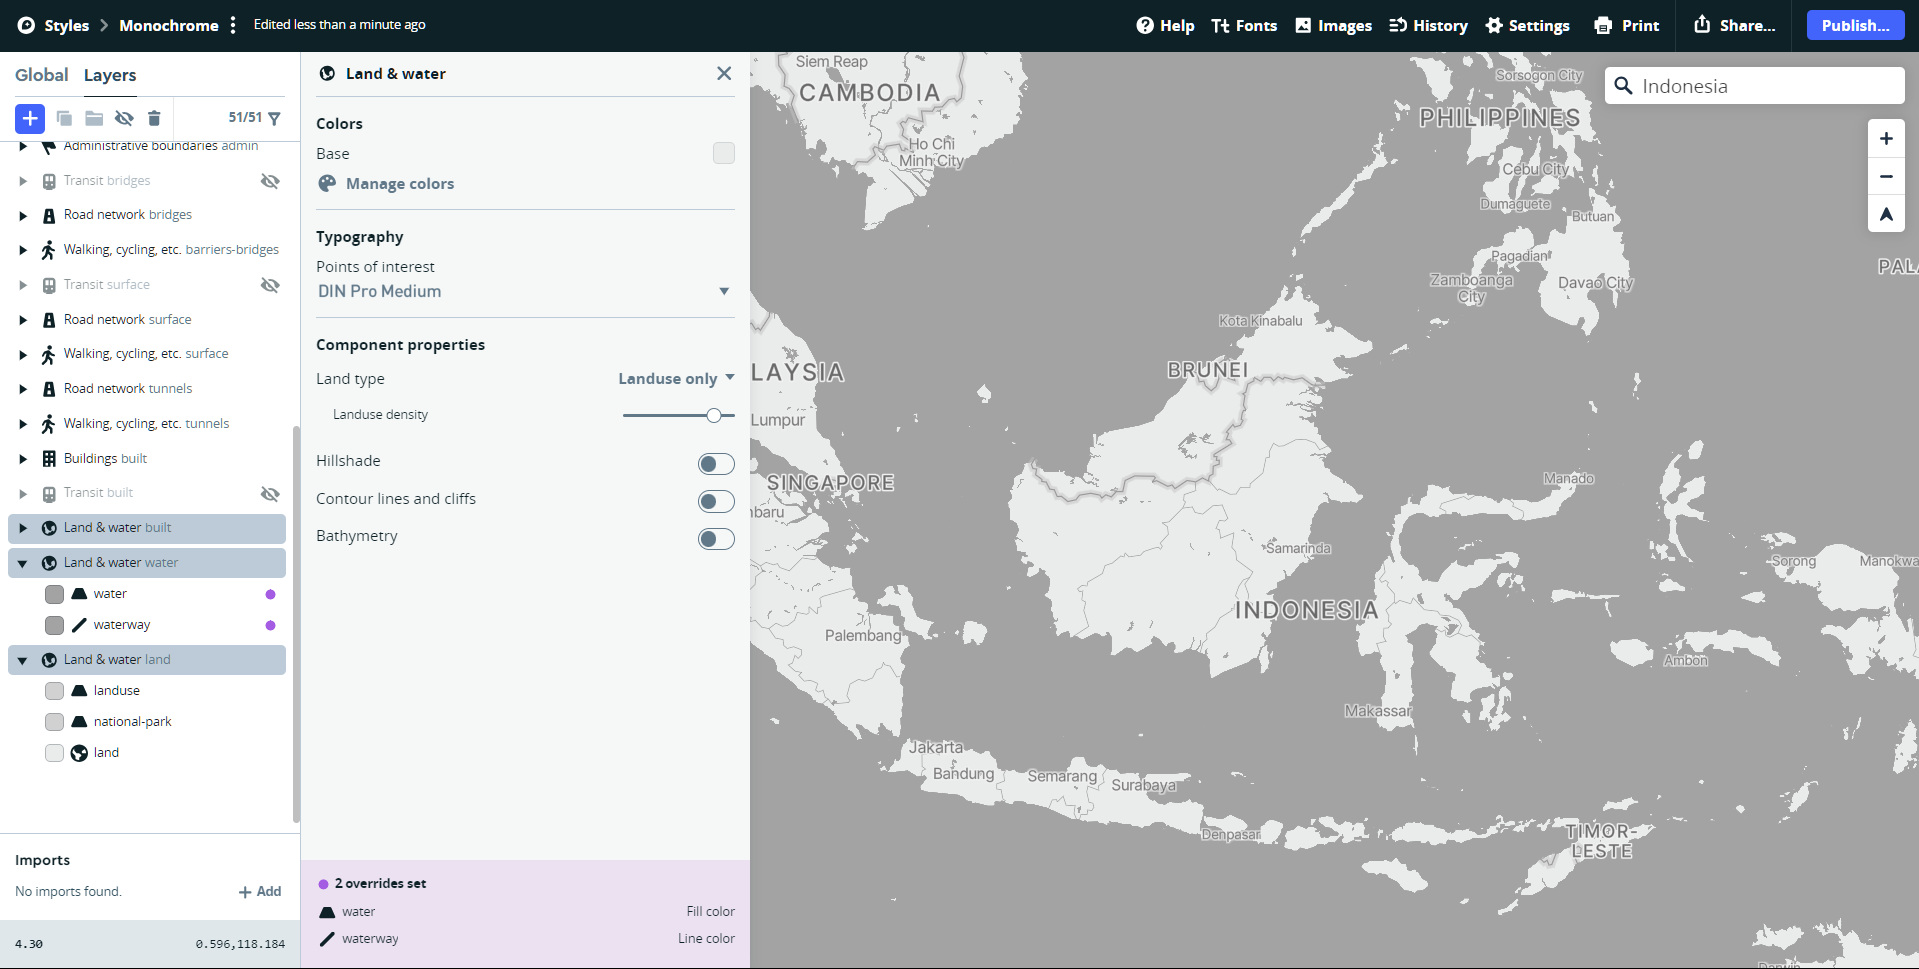Image resolution: width=1919 pixels, height=969 pixels.
Task: Expand the Buildings built layer group
Action: 23,459
